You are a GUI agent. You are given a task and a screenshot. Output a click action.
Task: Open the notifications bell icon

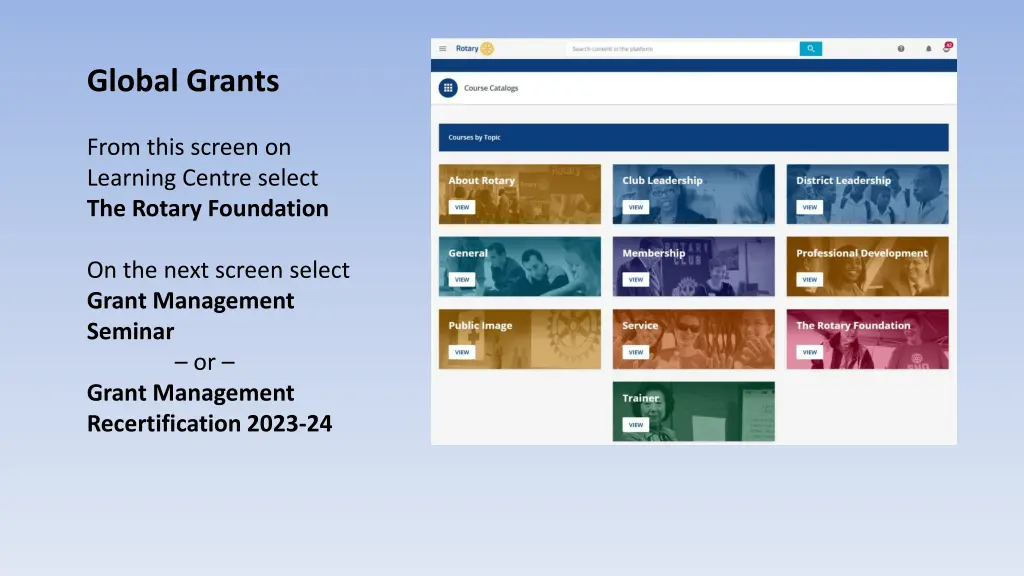(928, 49)
